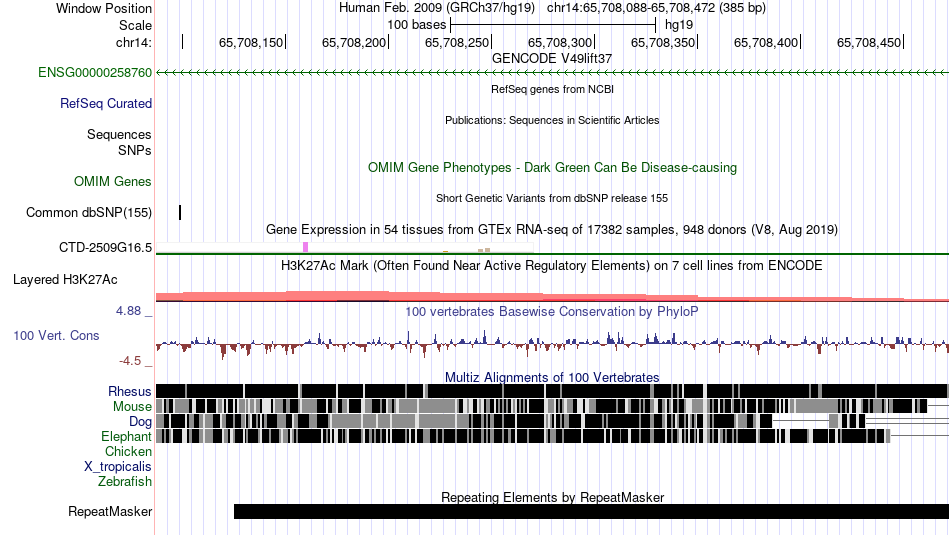Click the chr14: ruler label
The image size is (950, 535).
tap(134, 42)
